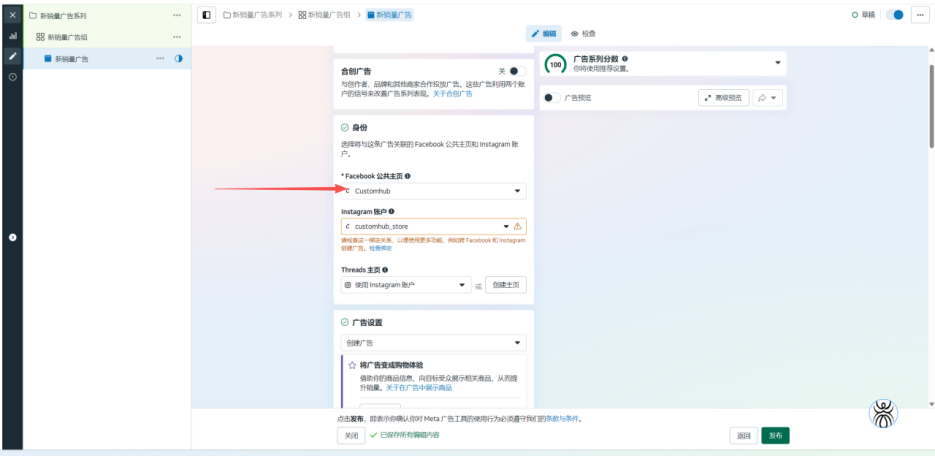This screenshot has height=456, width=935.
Task: Expand the 广告系列分数 panel chevron
Action: [777, 63]
